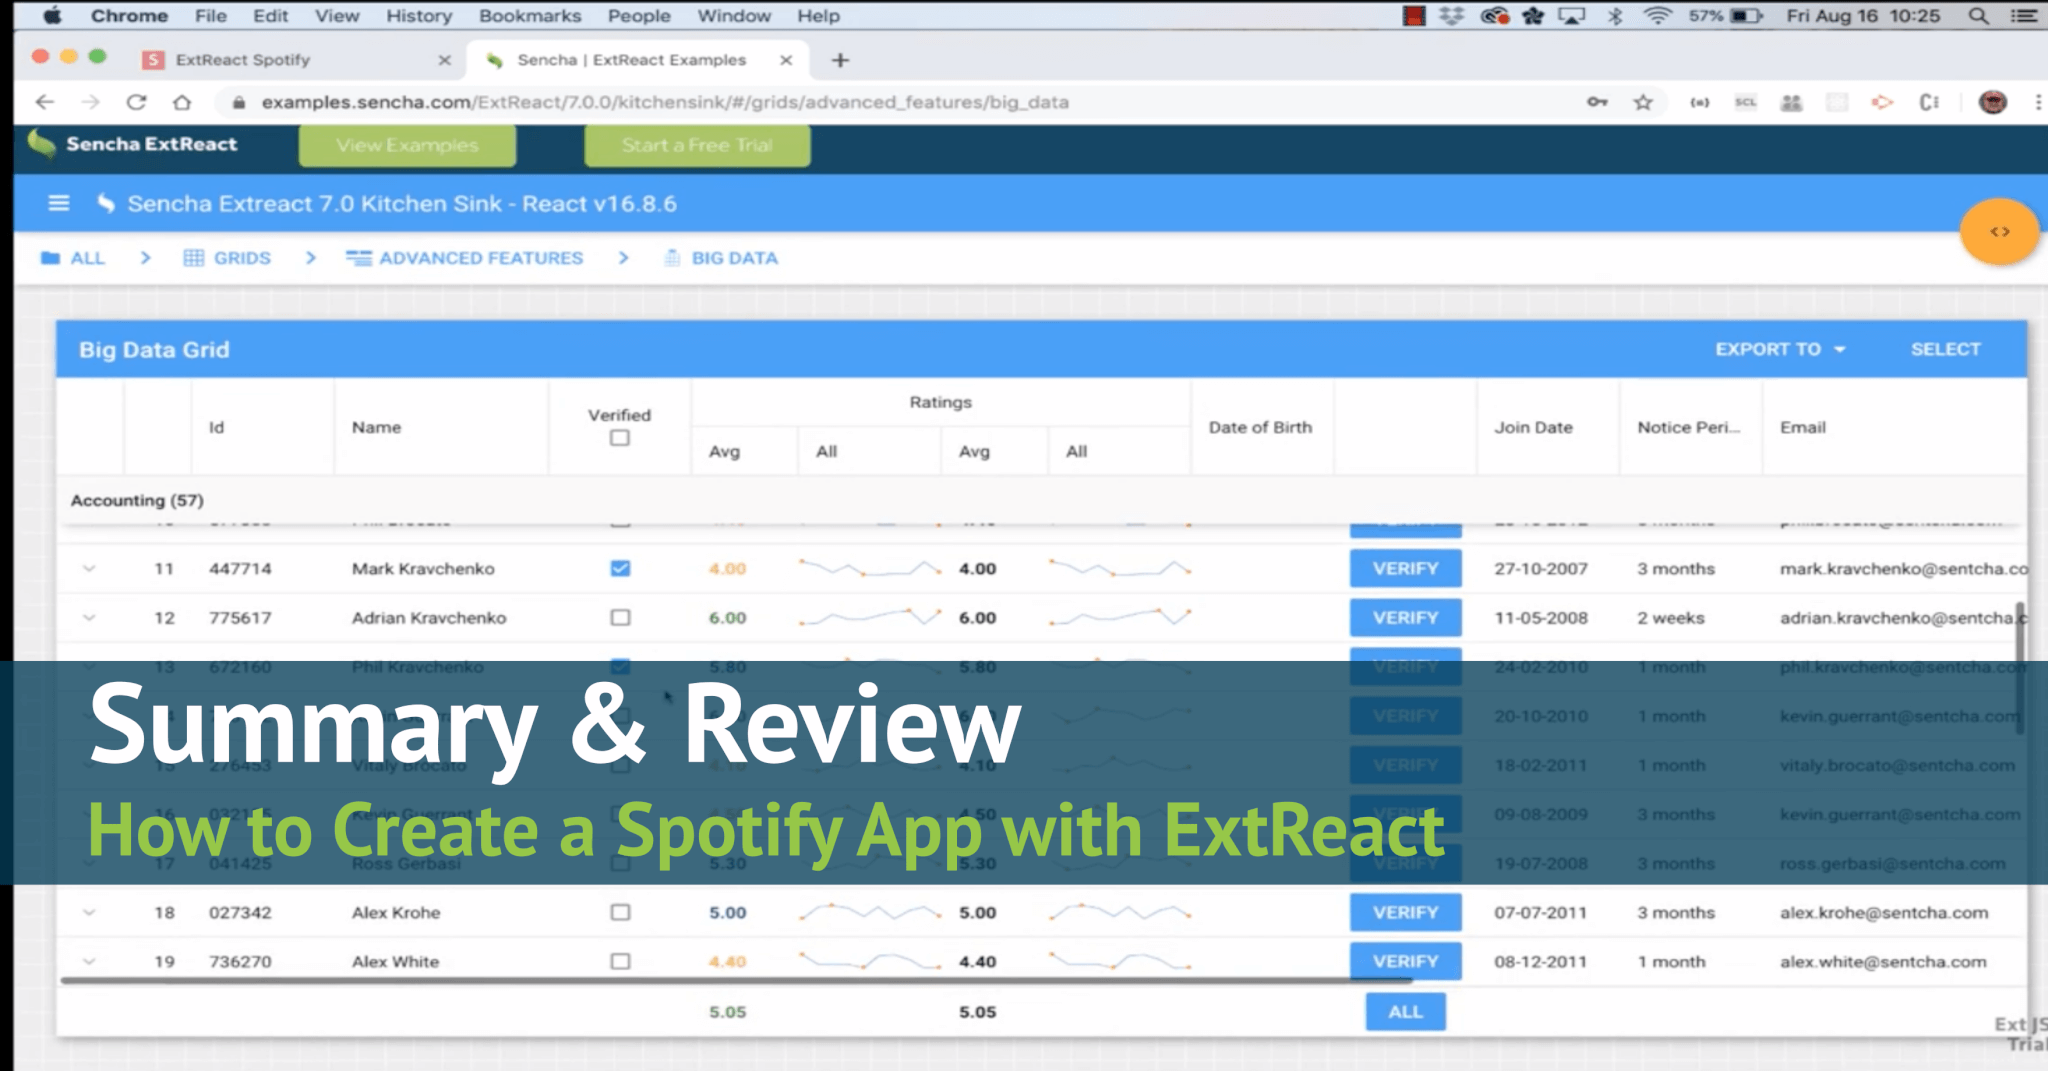Click VERIFY for Alex White
This screenshot has width=2048, height=1071.
pyautogui.click(x=1405, y=961)
